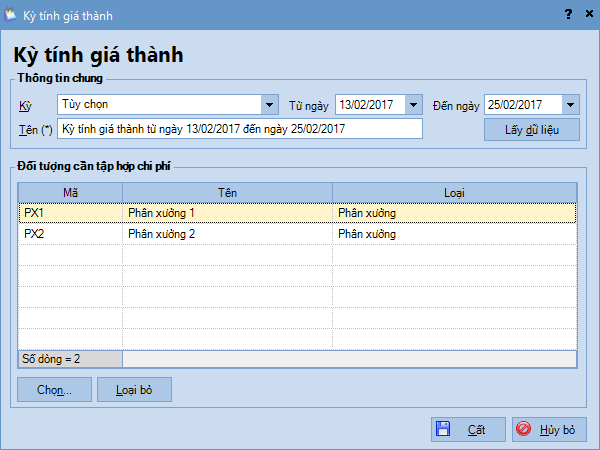The width and height of the screenshot is (600, 450).
Task: Click the Cất save button
Action: [x=465, y=429]
